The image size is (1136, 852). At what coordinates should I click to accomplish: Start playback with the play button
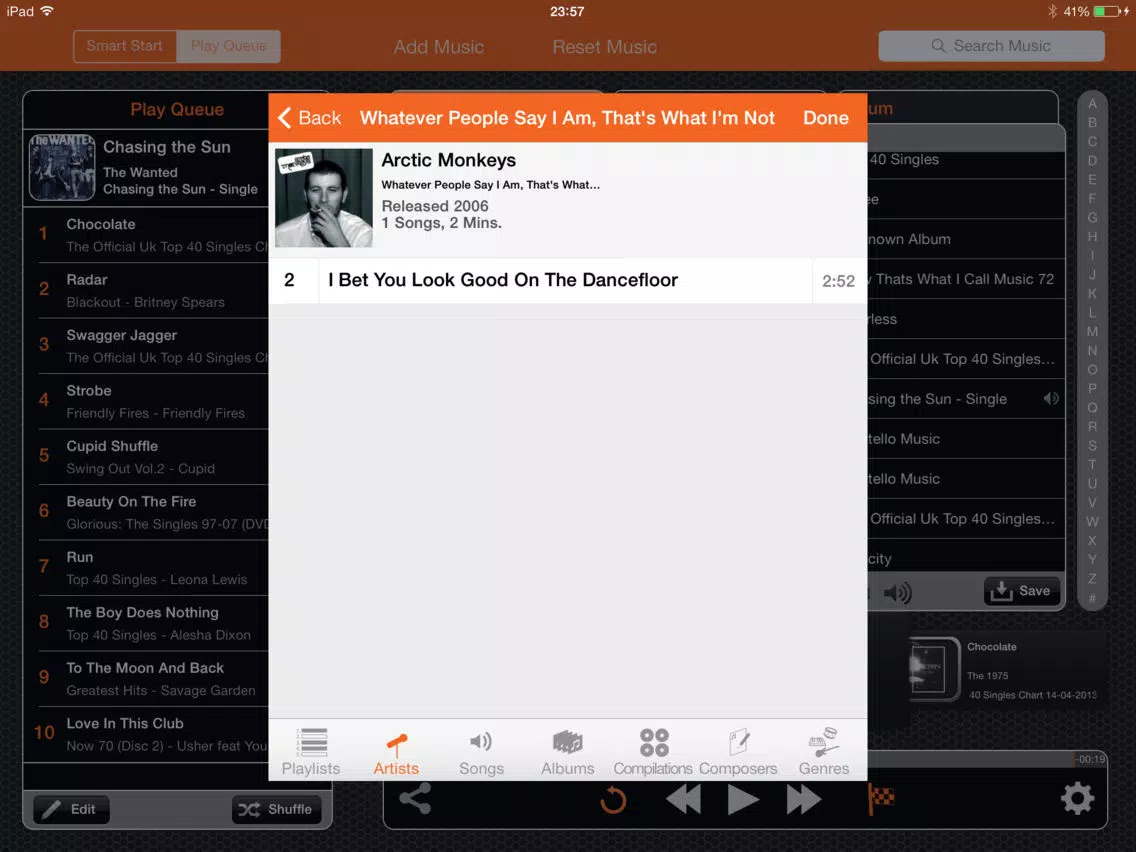pyautogui.click(x=743, y=800)
